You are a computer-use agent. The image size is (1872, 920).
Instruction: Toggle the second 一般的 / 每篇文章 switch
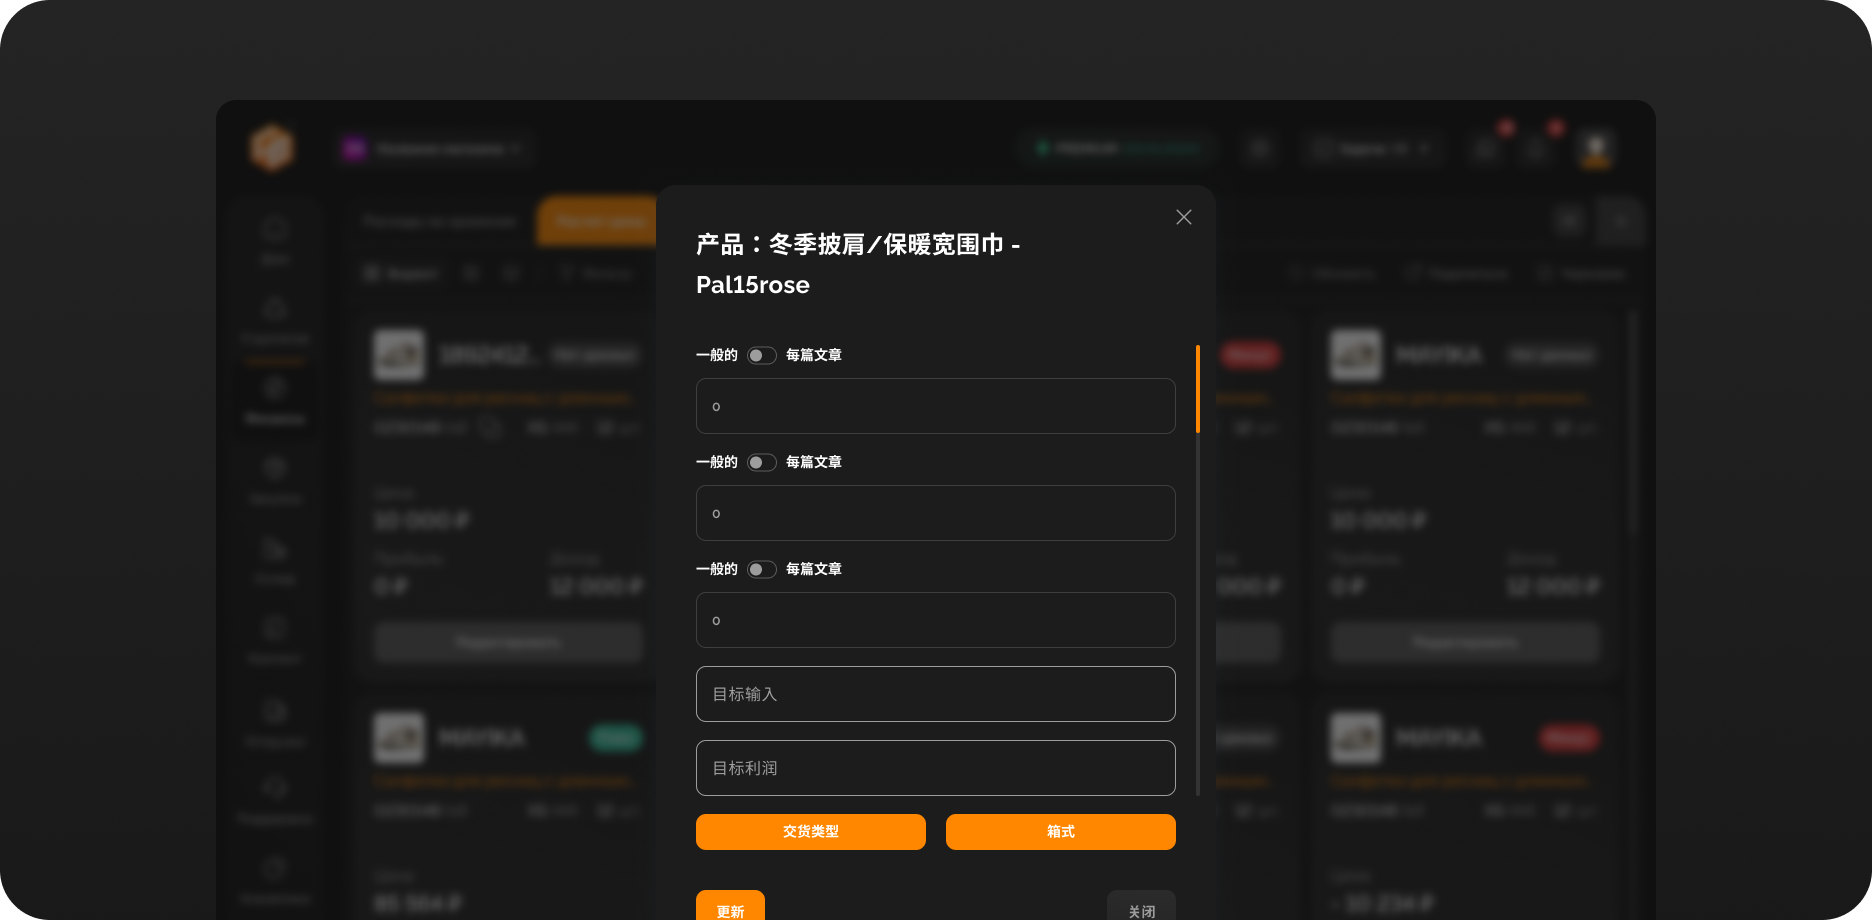(761, 463)
